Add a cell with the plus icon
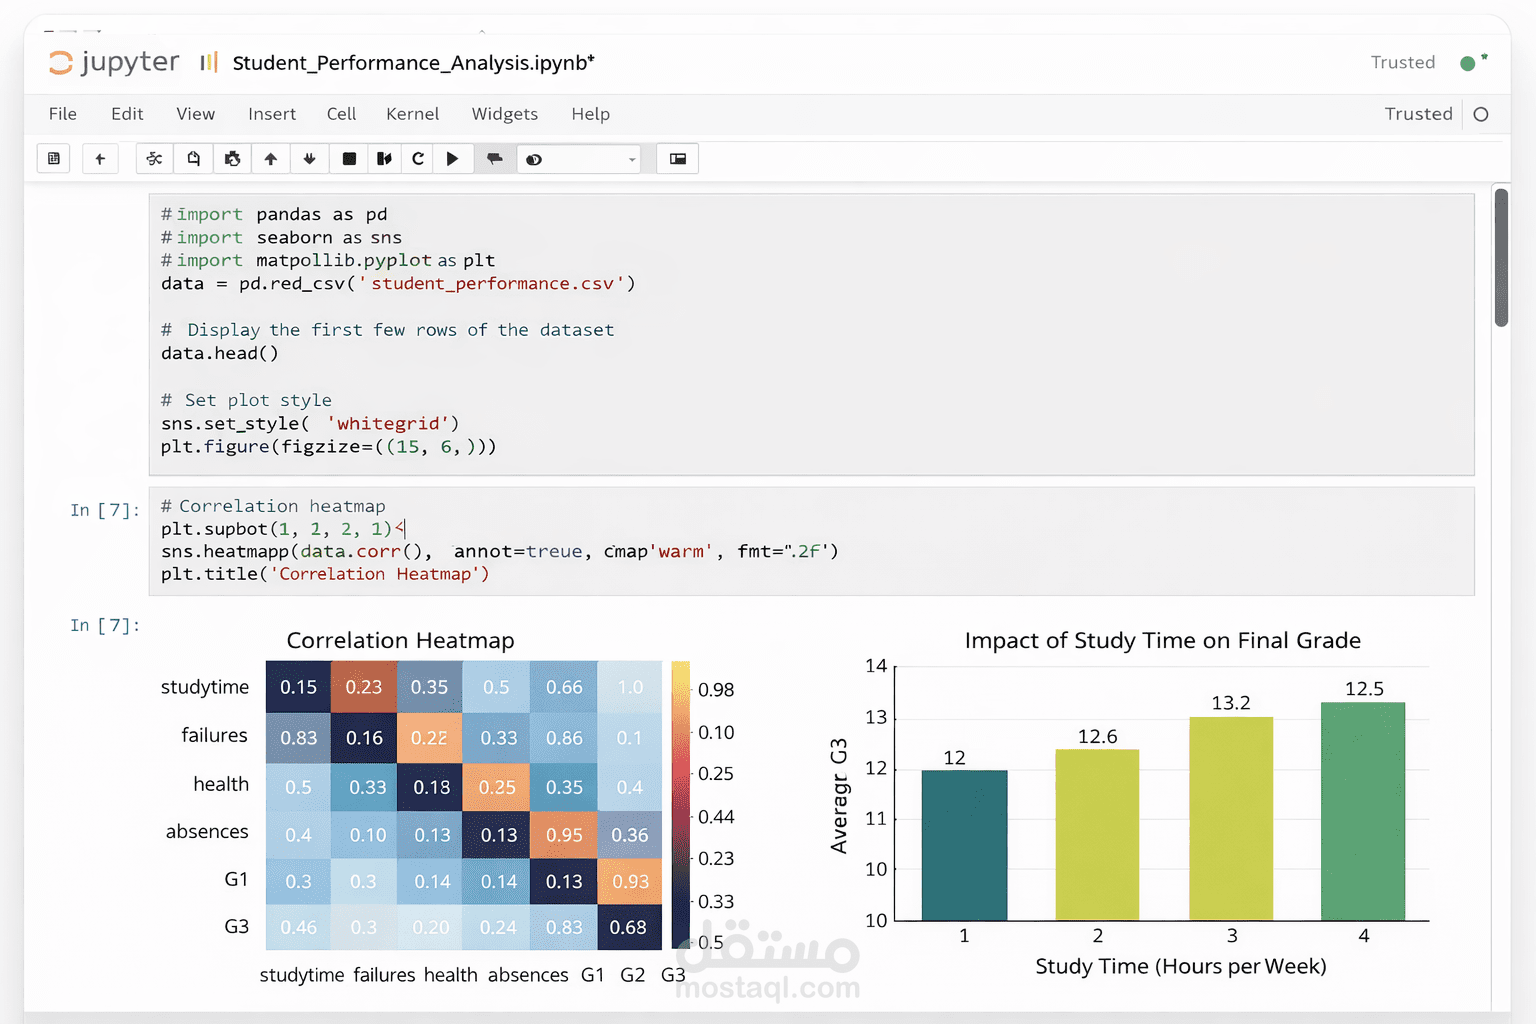Screen dimensions: 1536x1024 (100, 158)
